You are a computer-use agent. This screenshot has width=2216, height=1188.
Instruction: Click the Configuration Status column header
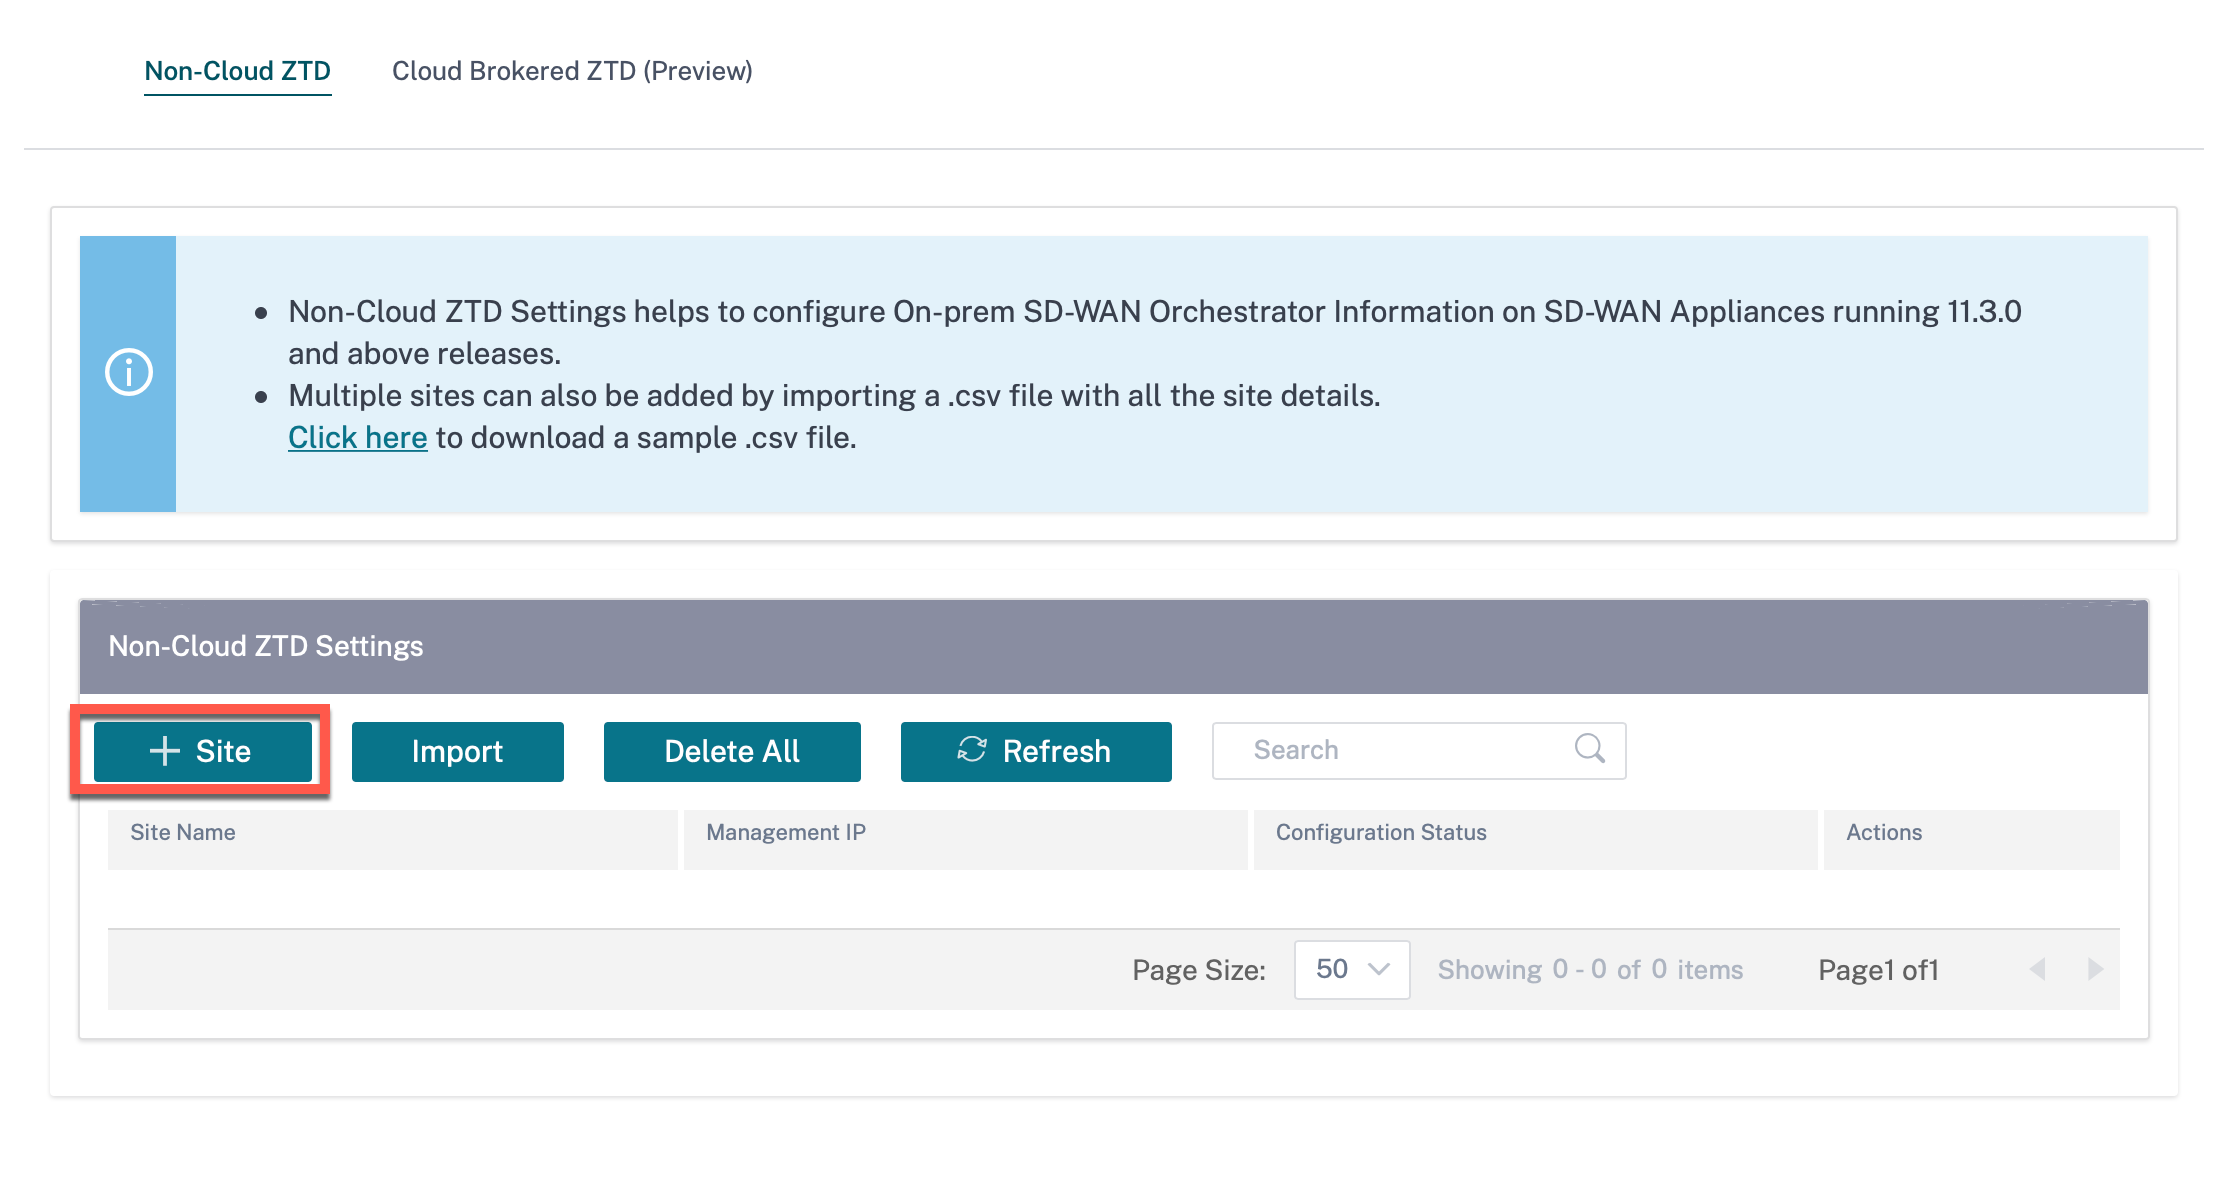click(1536, 839)
